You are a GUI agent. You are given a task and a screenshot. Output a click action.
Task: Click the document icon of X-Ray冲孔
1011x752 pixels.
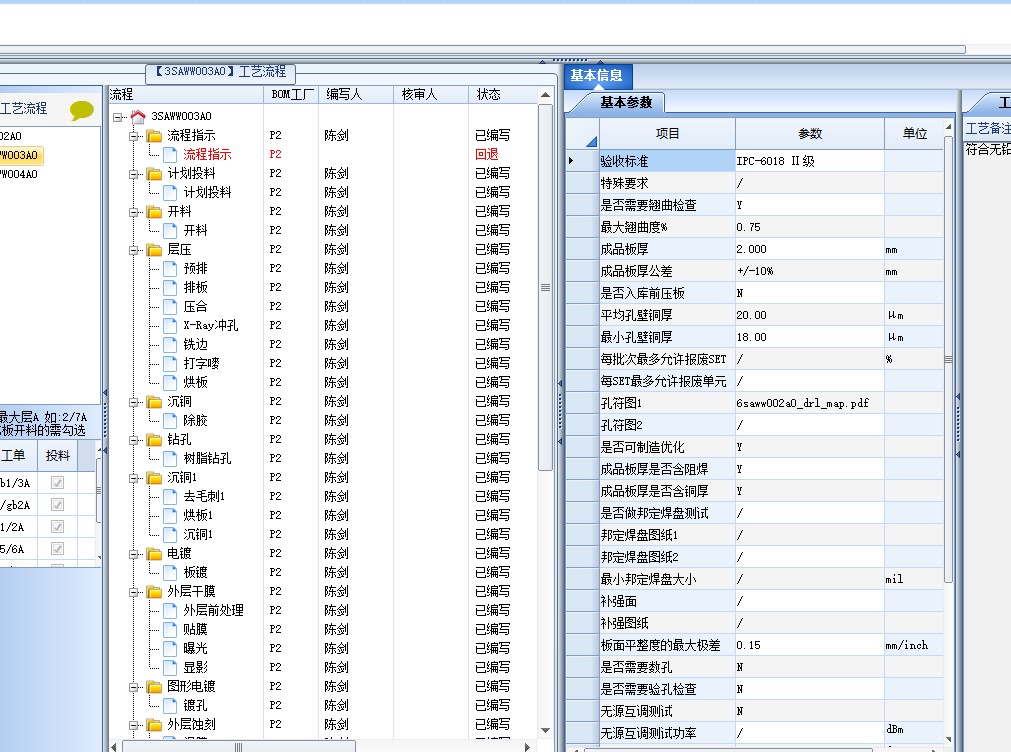[170, 326]
